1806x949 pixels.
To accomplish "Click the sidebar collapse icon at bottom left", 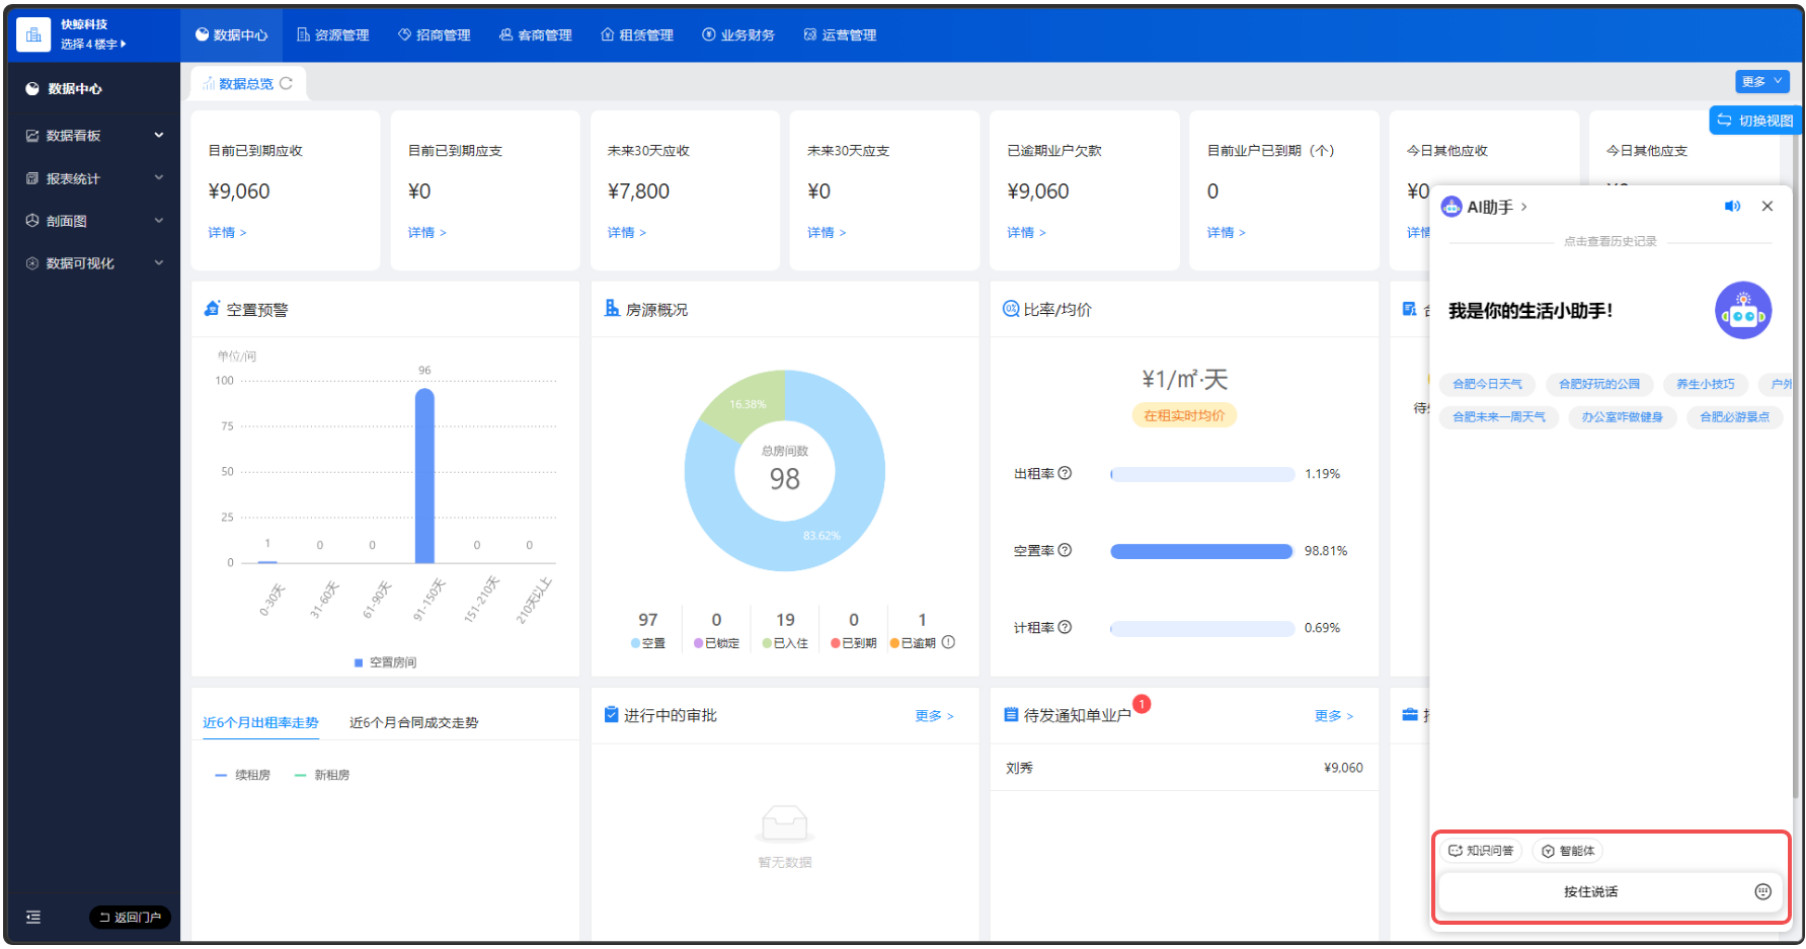I will [33, 916].
